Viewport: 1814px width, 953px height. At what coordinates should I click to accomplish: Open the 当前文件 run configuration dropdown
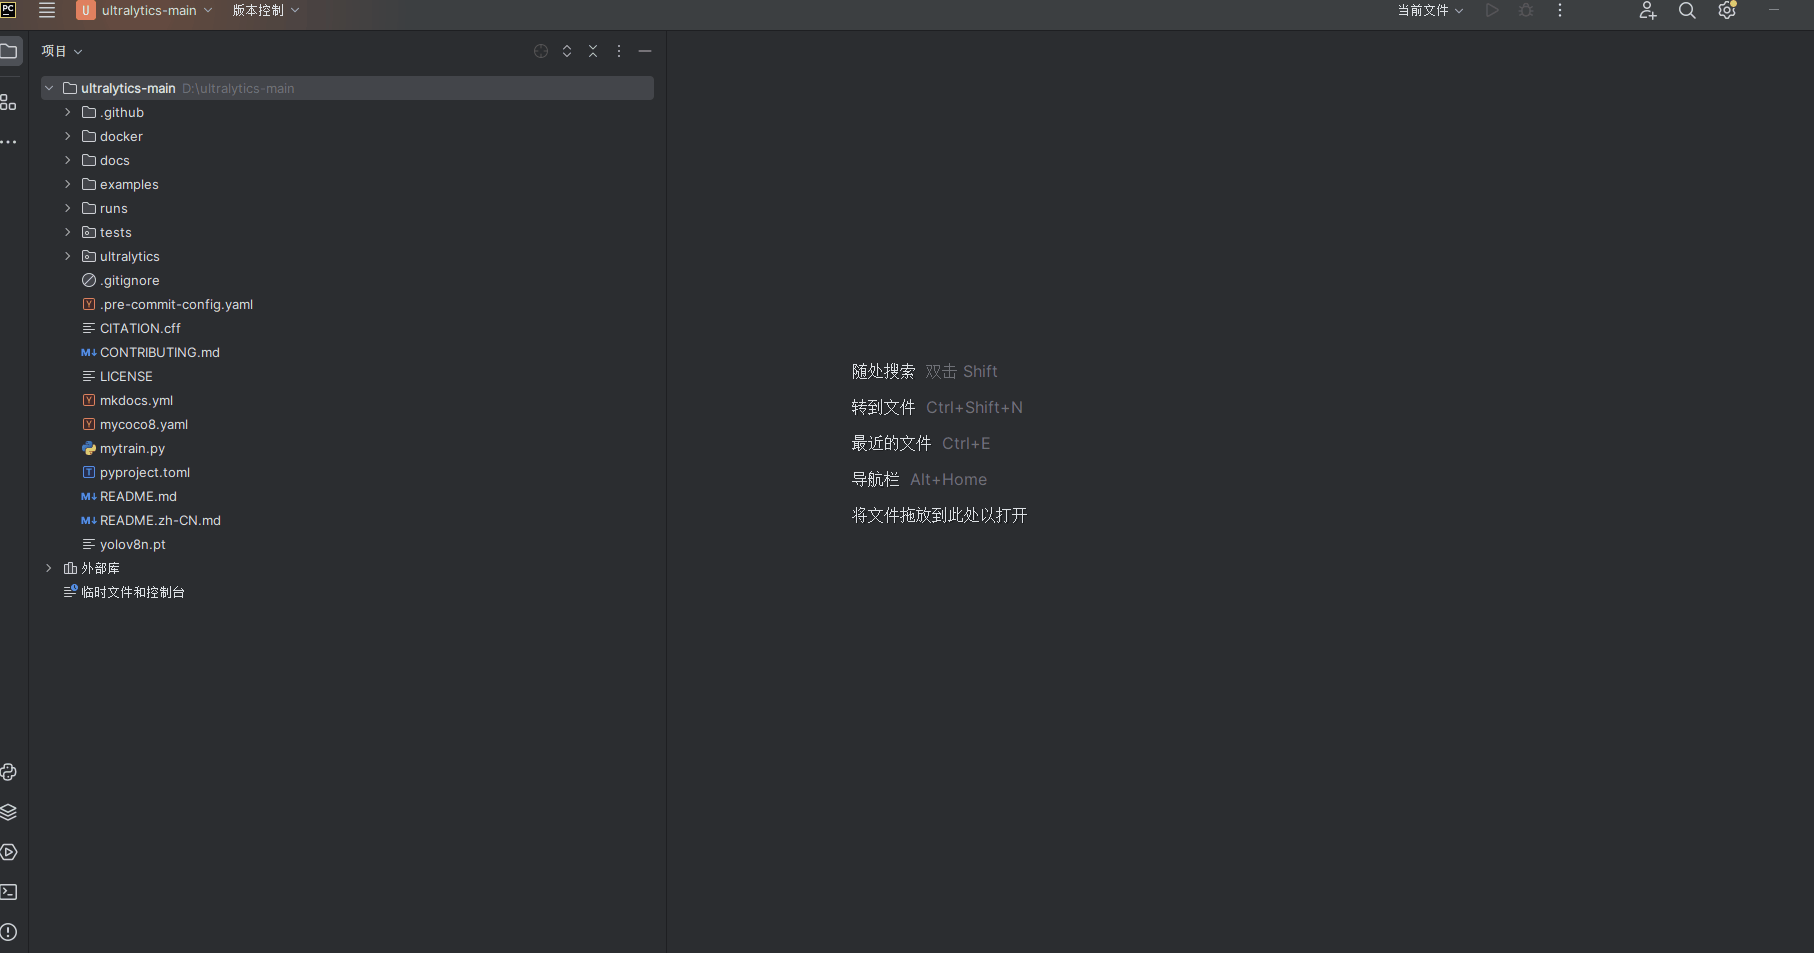coord(1430,10)
